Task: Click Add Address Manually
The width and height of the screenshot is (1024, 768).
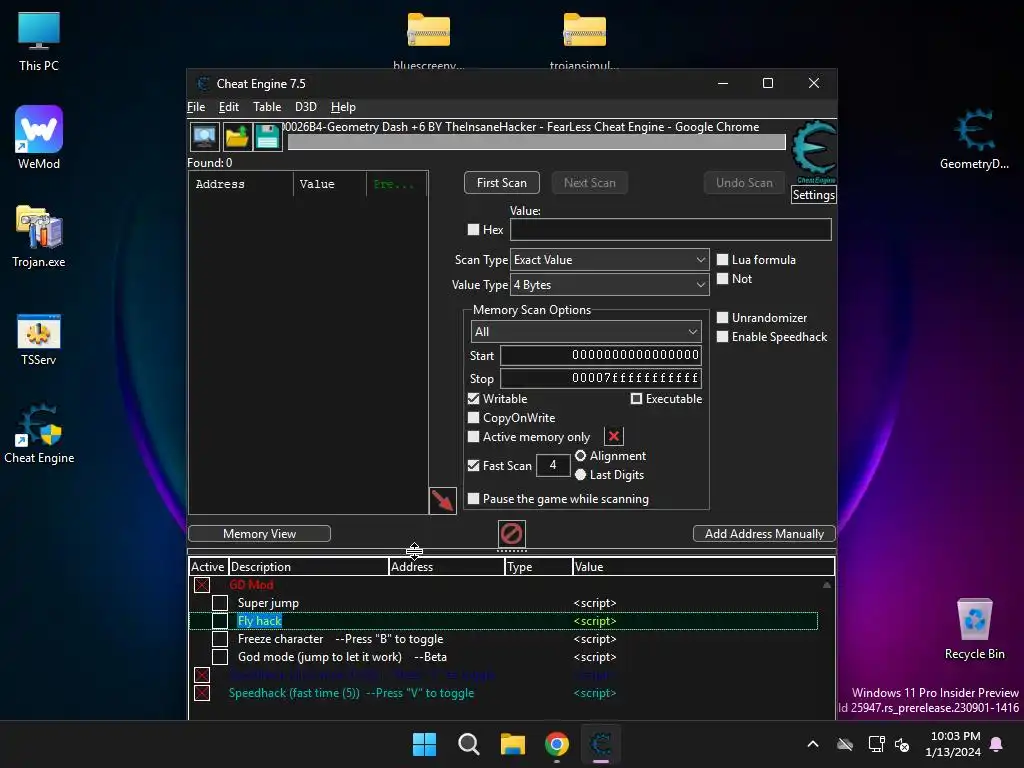Action: 764,534
